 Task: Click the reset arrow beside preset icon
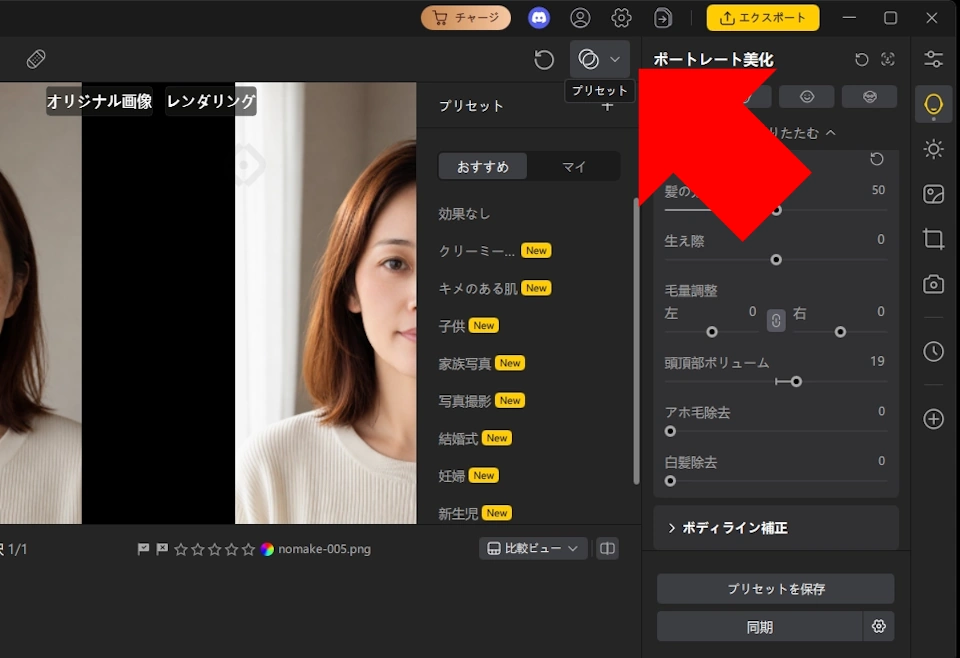pos(544,59)
